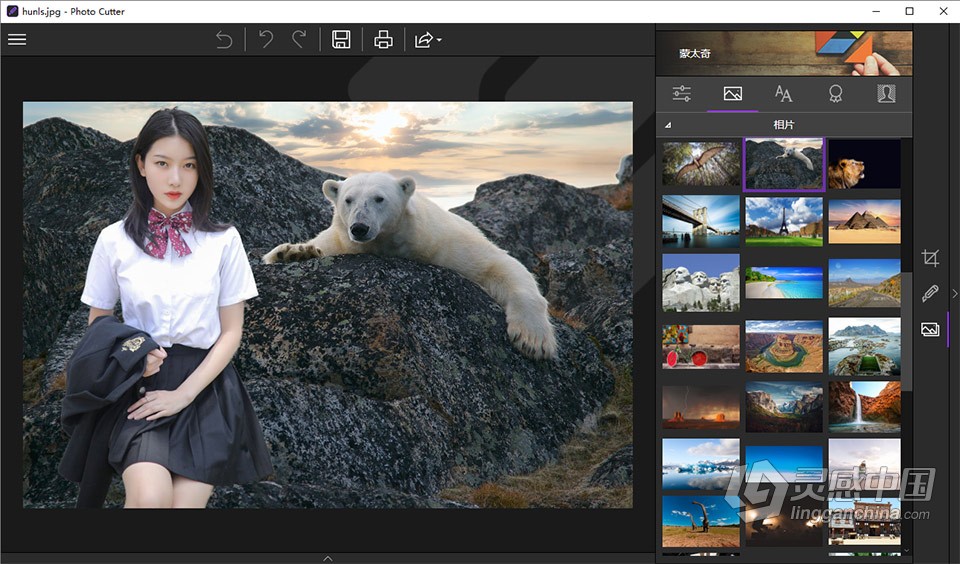Click the composite photo canvas
The height and width of the screenshot is (564, 960).
328,305
